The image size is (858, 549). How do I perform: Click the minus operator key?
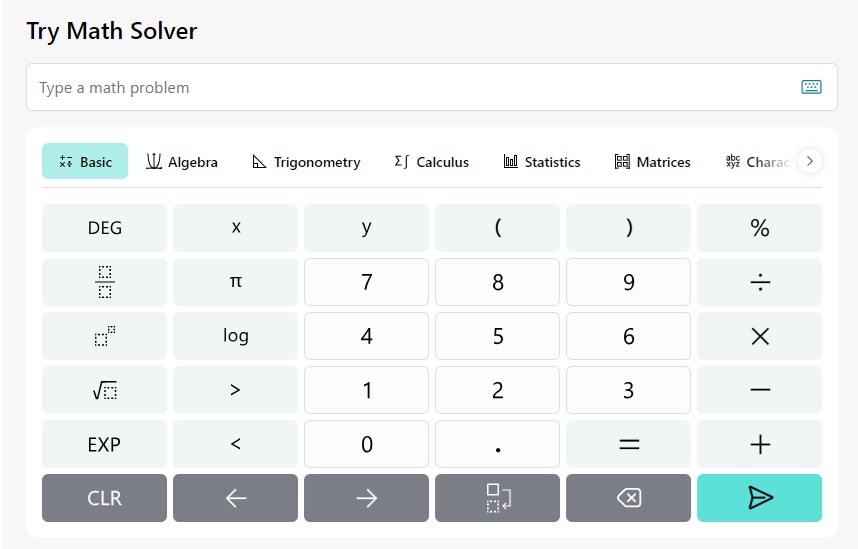coord(760,390)
